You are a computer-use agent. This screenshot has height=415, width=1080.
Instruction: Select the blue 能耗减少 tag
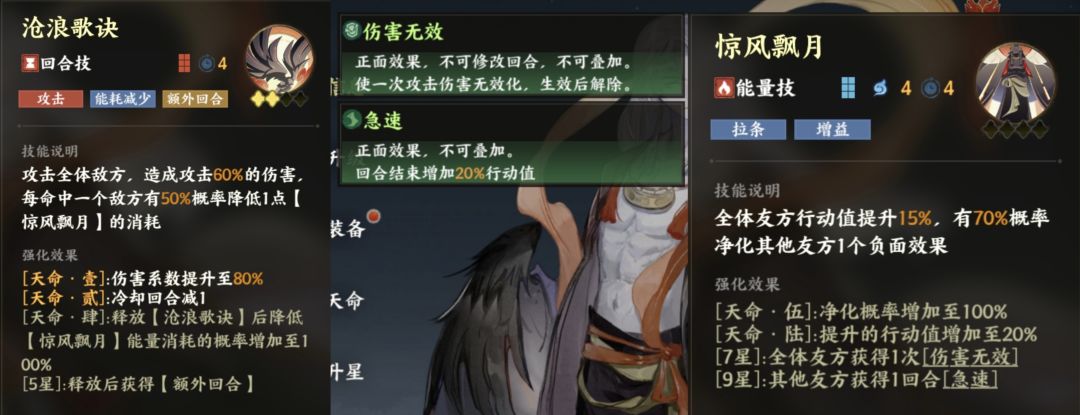coord(123,99)
